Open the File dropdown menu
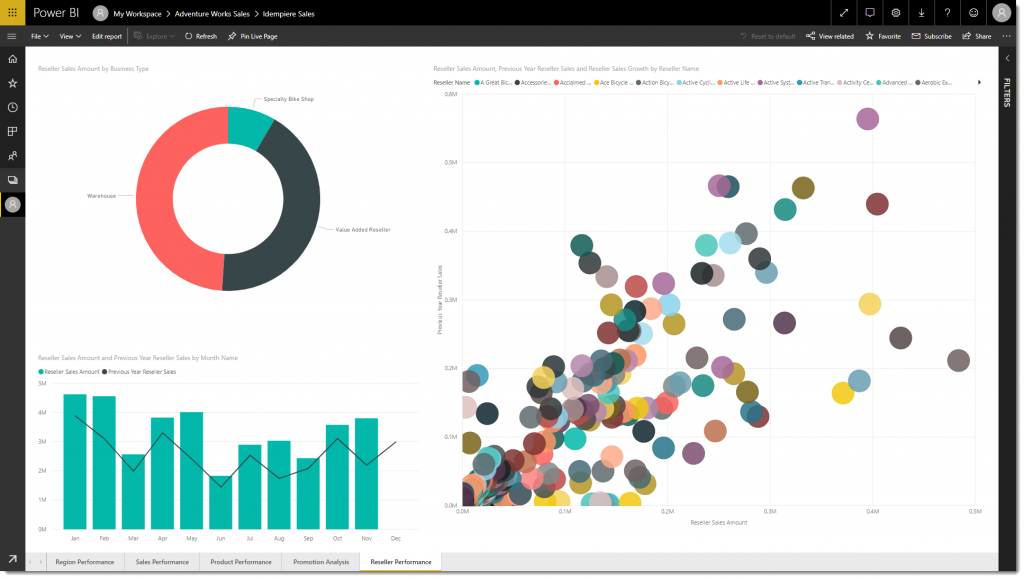Image resolution: width=1024 pixels, height=579 pixels. (40, 36)
